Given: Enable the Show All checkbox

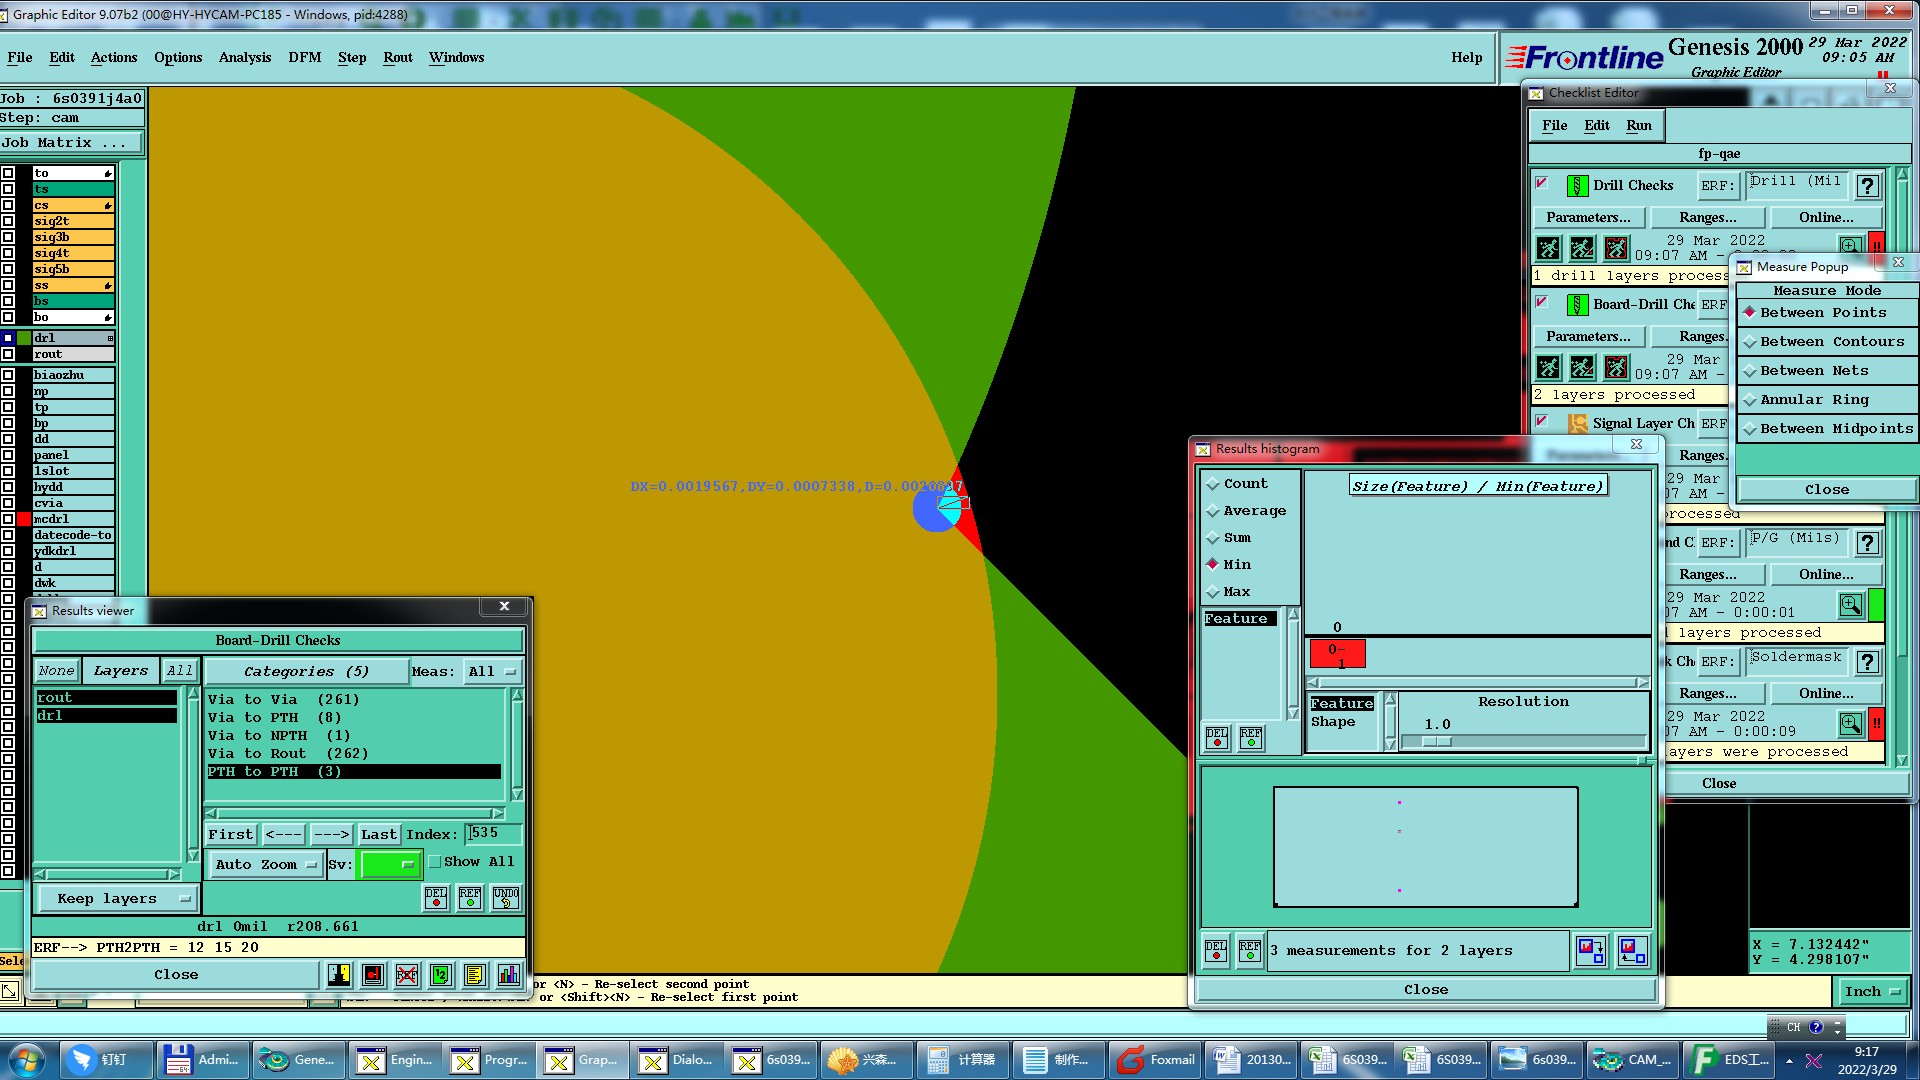Looking at the screenshot, I should tap(435, 862).
